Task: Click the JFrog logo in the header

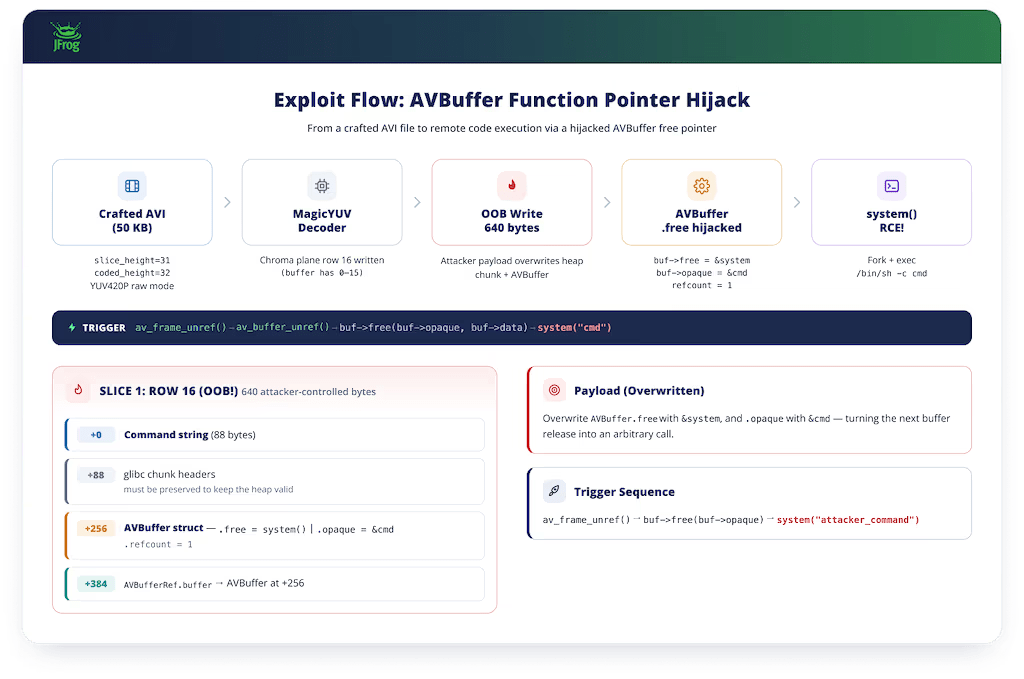Action: 66,37
